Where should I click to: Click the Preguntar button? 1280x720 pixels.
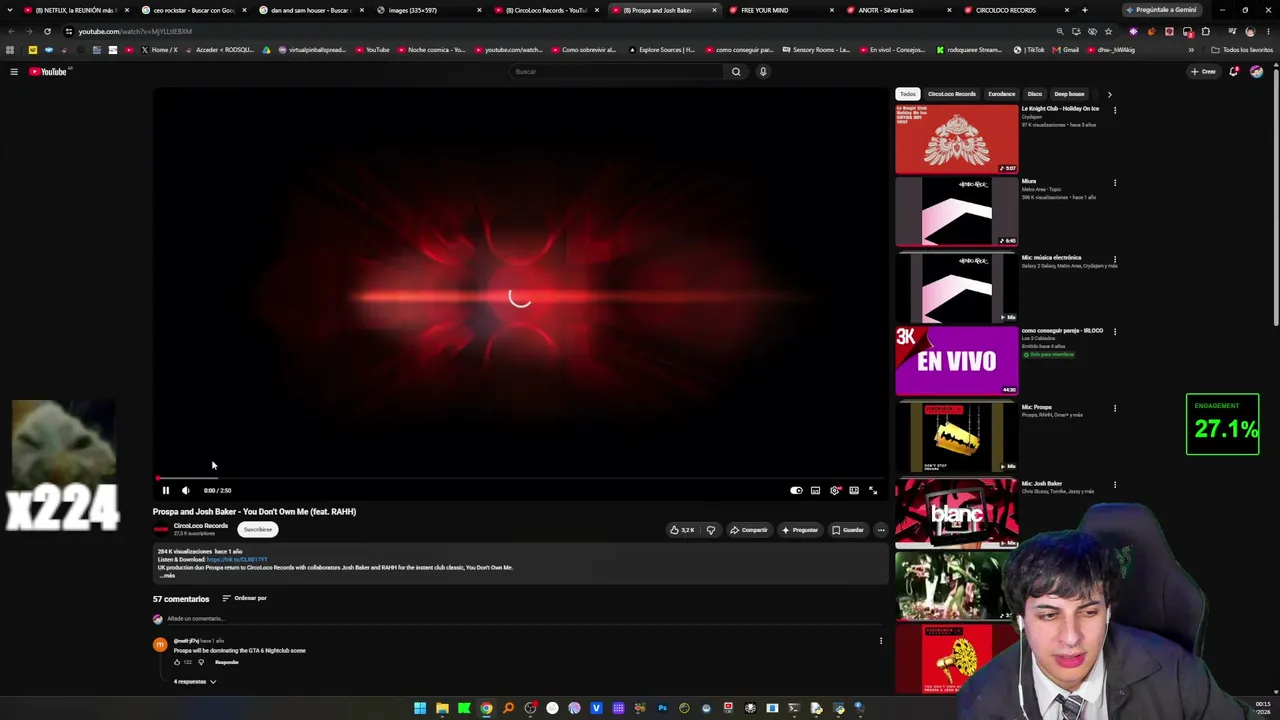[800, 530]
